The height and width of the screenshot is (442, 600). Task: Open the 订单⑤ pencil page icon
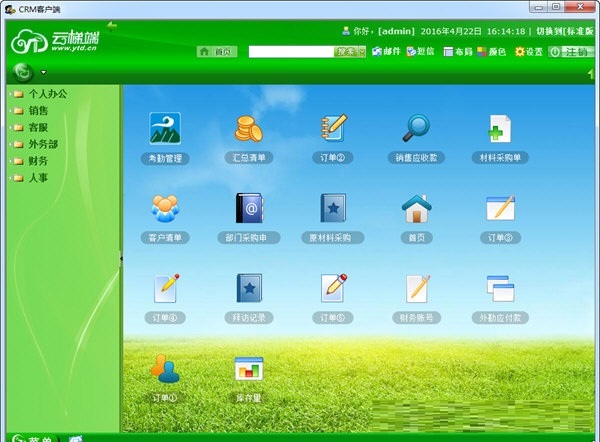tap(334, 288)
